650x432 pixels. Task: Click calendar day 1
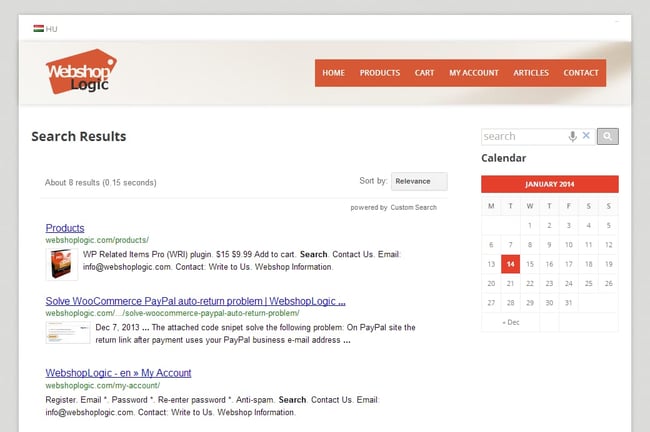tap(530, 226)
